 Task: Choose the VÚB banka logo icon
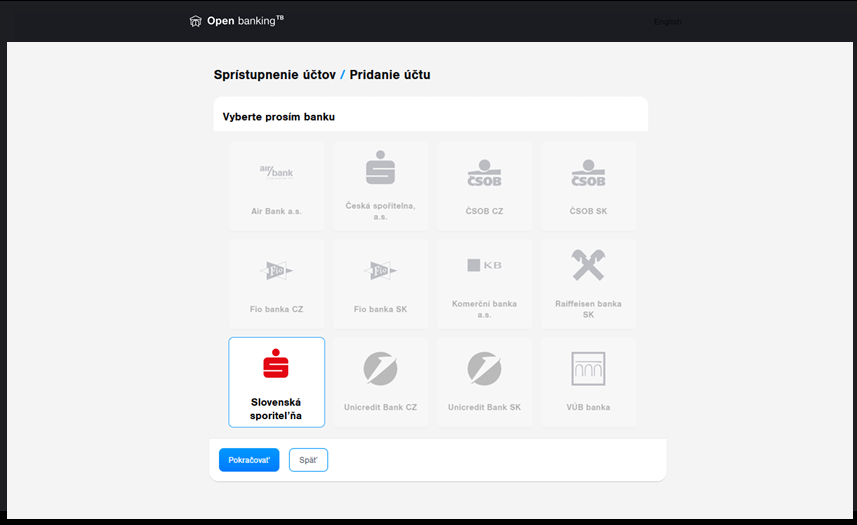click(x=588, y=369)
